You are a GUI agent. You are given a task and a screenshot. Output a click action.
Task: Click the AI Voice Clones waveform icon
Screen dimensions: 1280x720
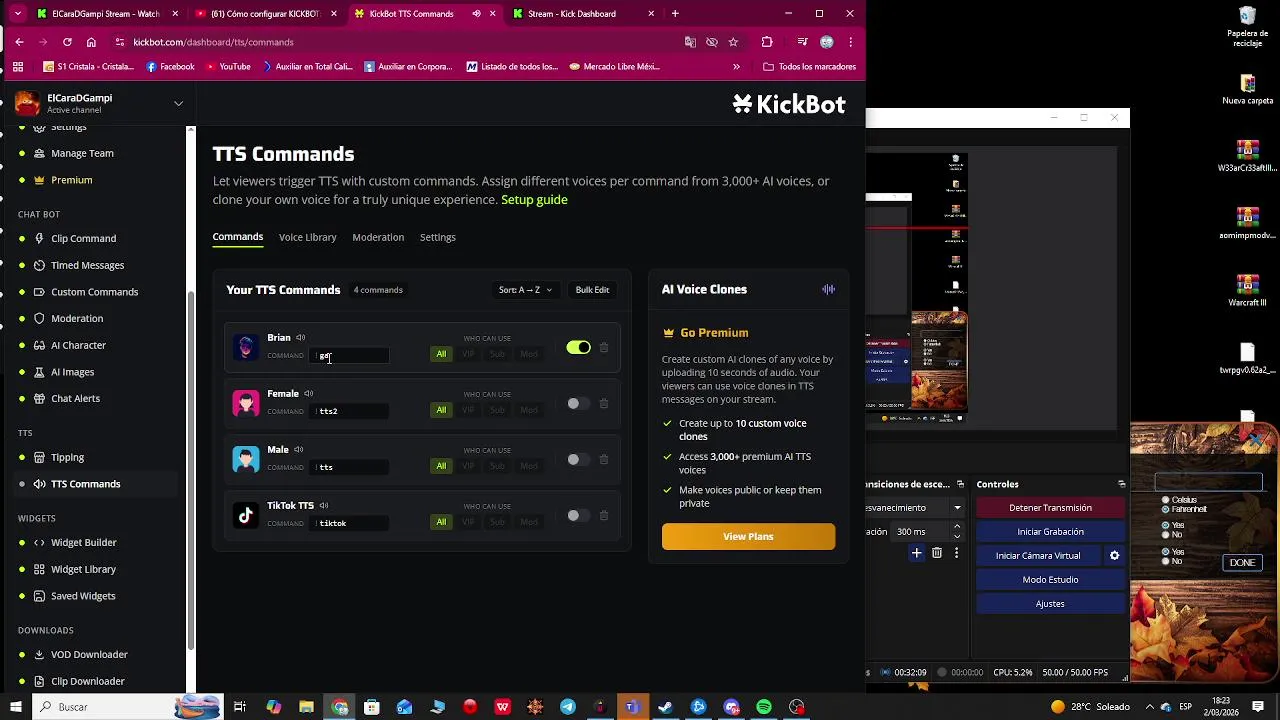pyautogui.click(x=828, y=289)
